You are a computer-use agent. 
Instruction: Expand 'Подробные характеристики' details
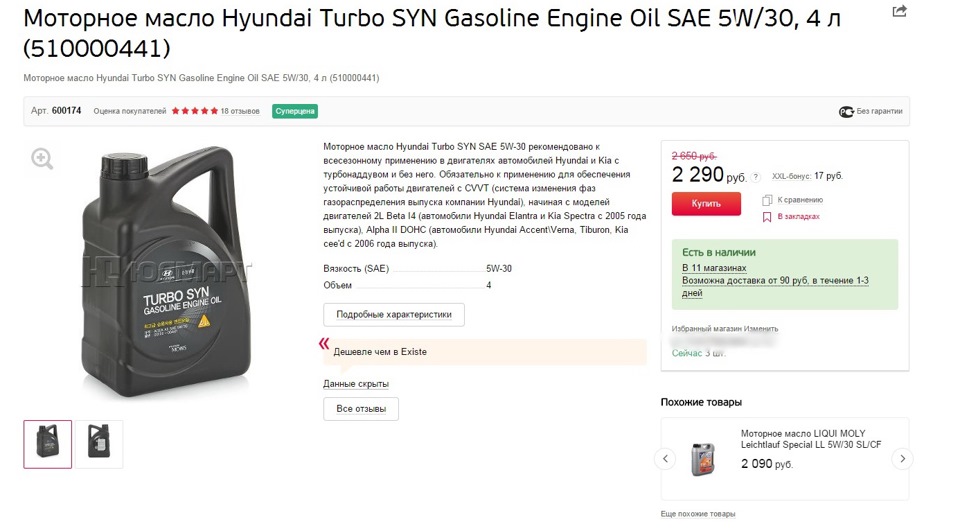point(394,314)
